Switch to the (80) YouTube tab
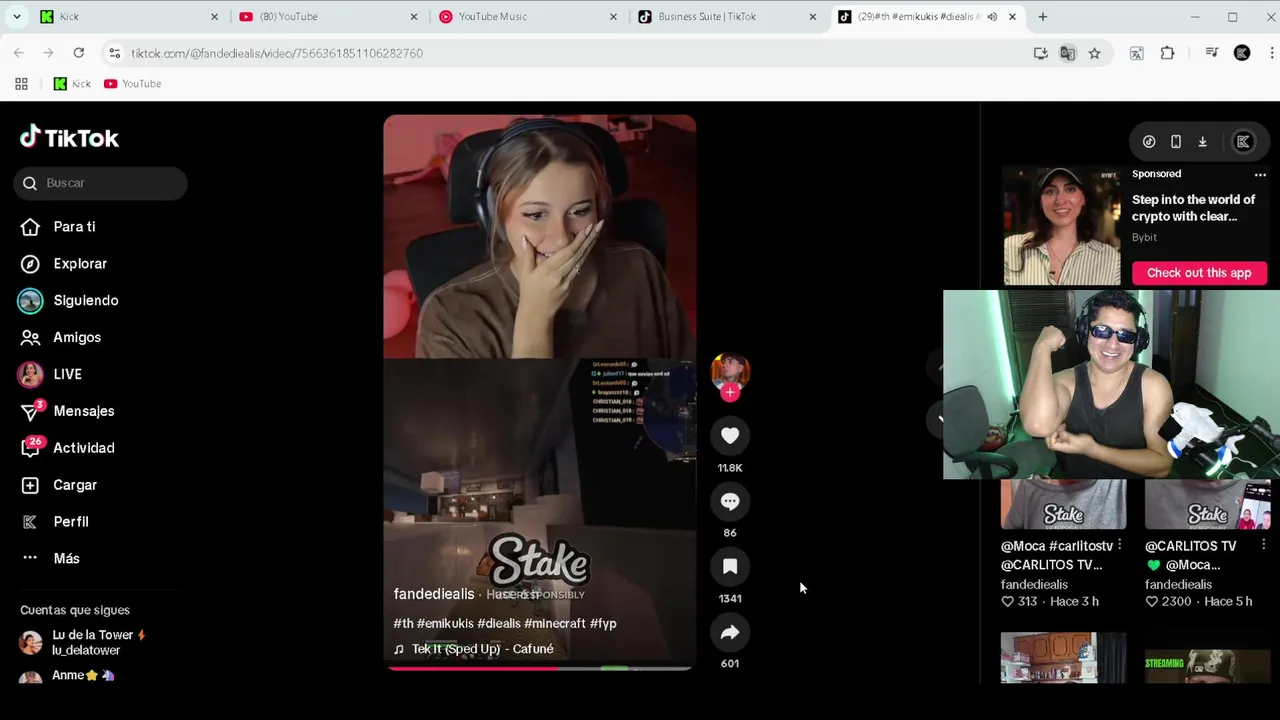The height and width of the screenshot is (720, 1280). pos(326,17)
